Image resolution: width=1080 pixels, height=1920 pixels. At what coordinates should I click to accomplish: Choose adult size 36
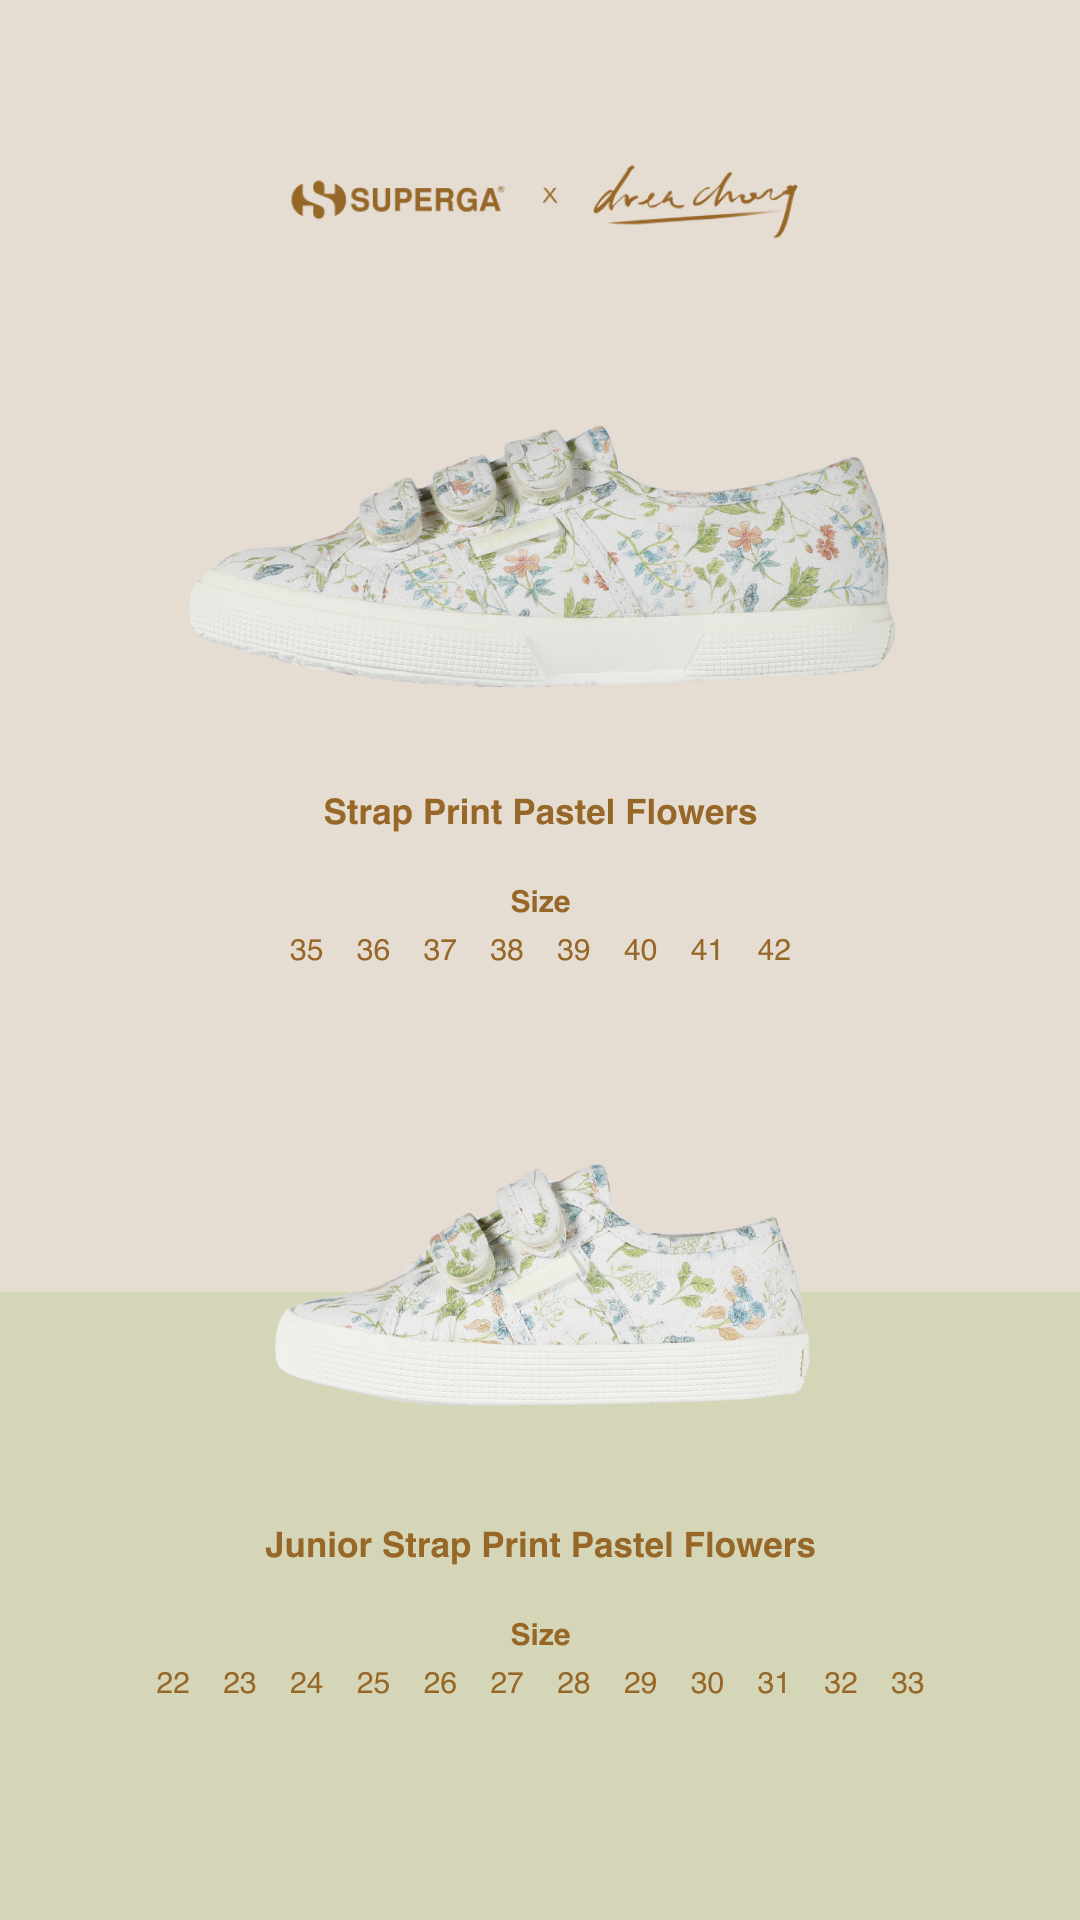[x=373, y=950]
